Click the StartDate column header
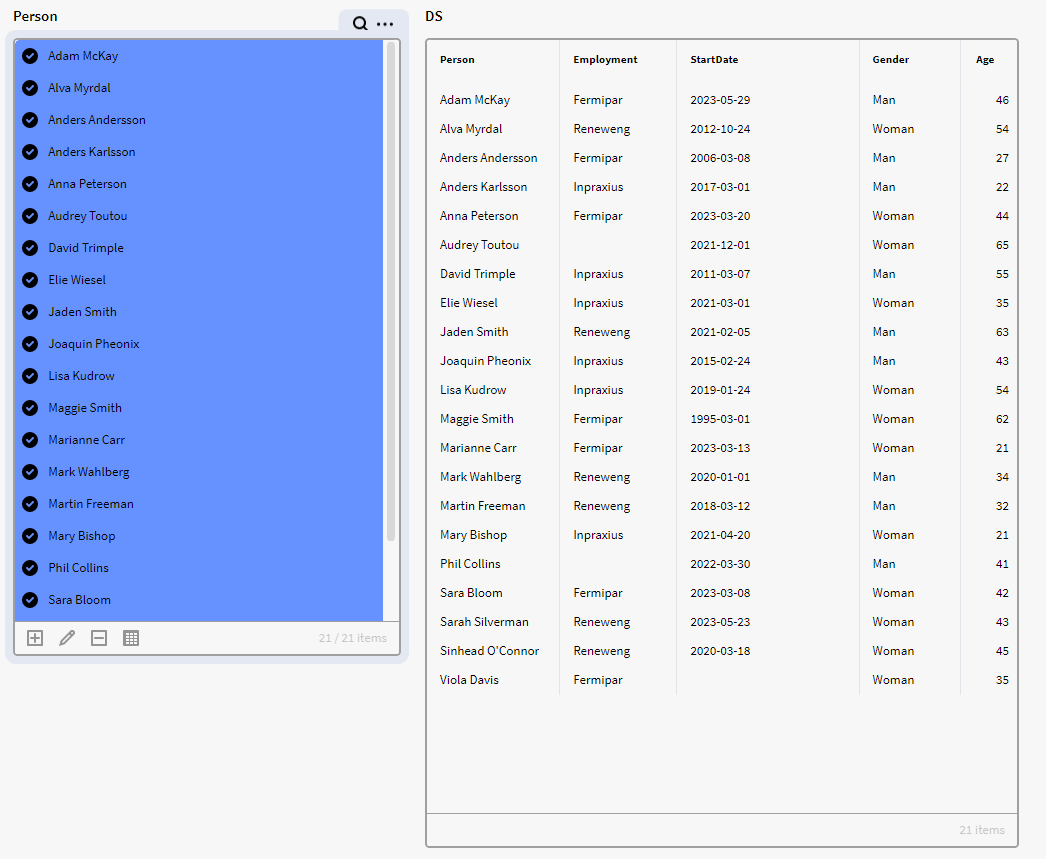Image resolution: width=1046 pixels, height=859 pixels. [714, 60]
